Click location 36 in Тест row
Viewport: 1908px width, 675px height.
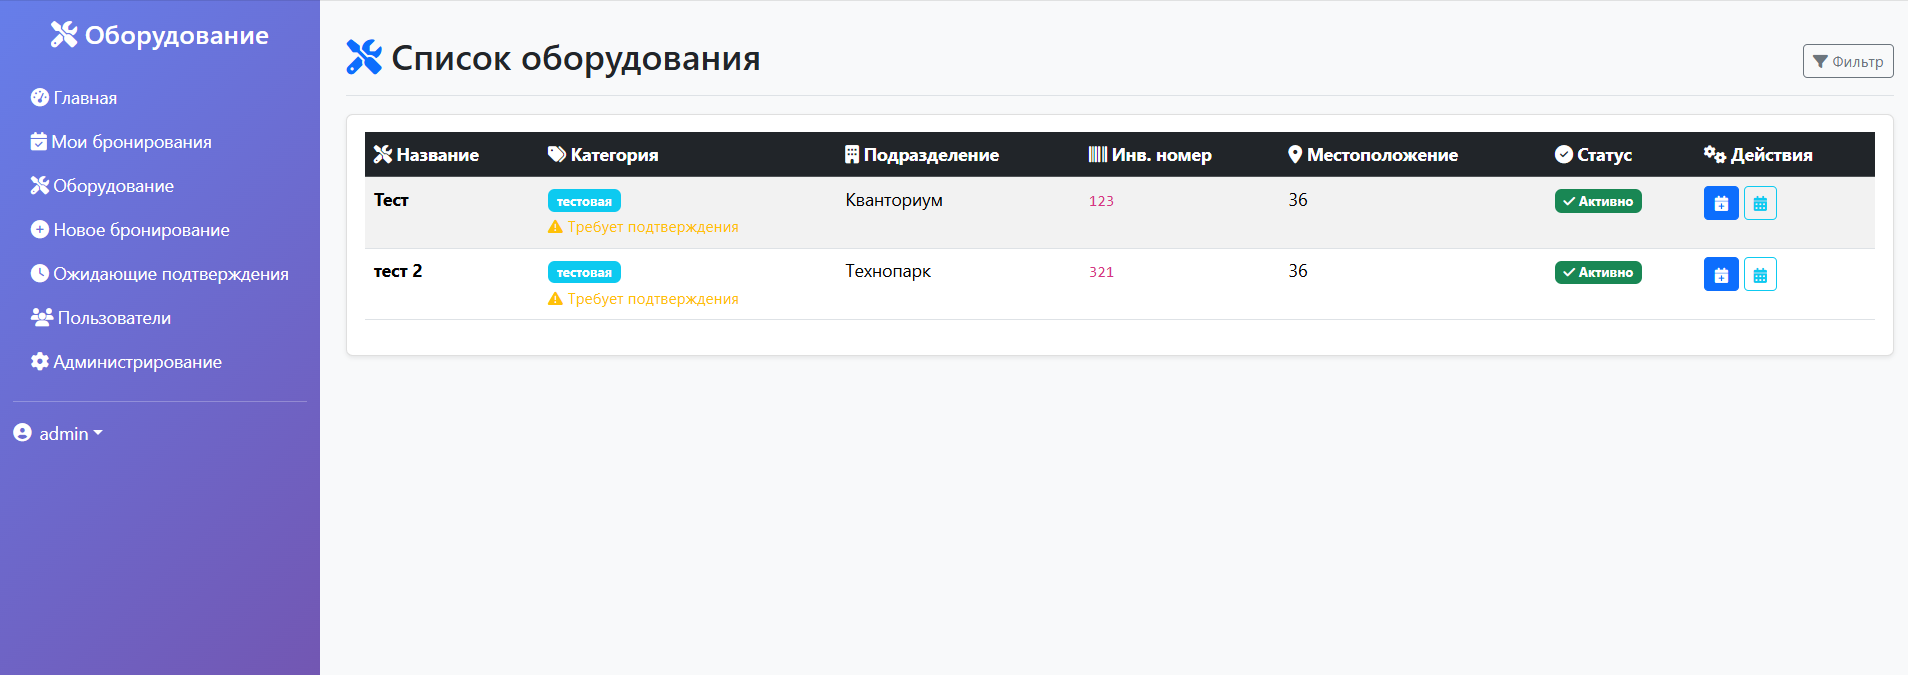(1298, 200)
